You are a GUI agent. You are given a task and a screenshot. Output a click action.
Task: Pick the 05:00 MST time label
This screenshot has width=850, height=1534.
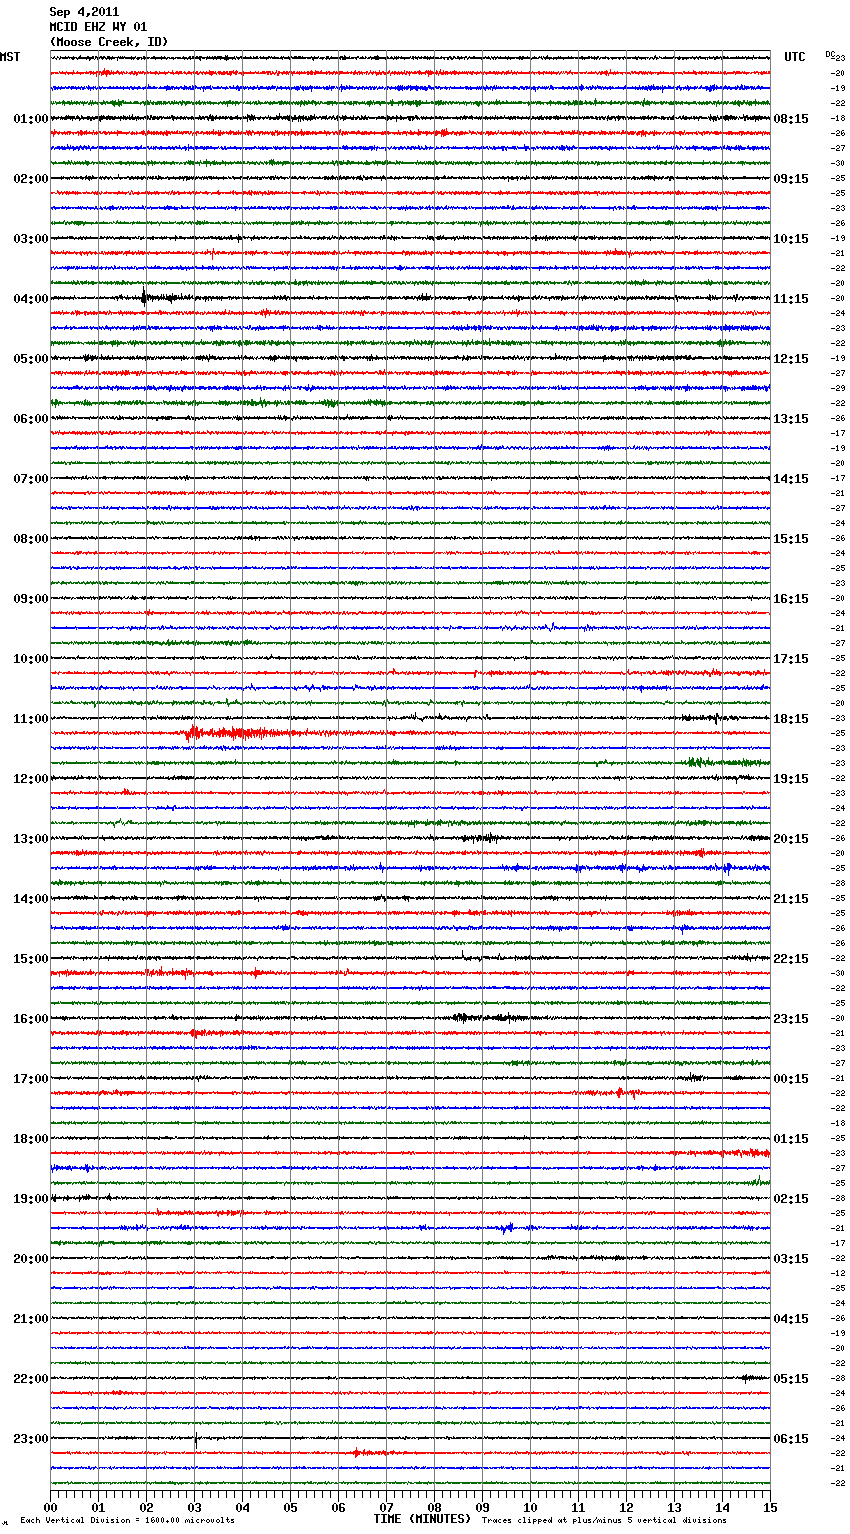coord(31,359)
